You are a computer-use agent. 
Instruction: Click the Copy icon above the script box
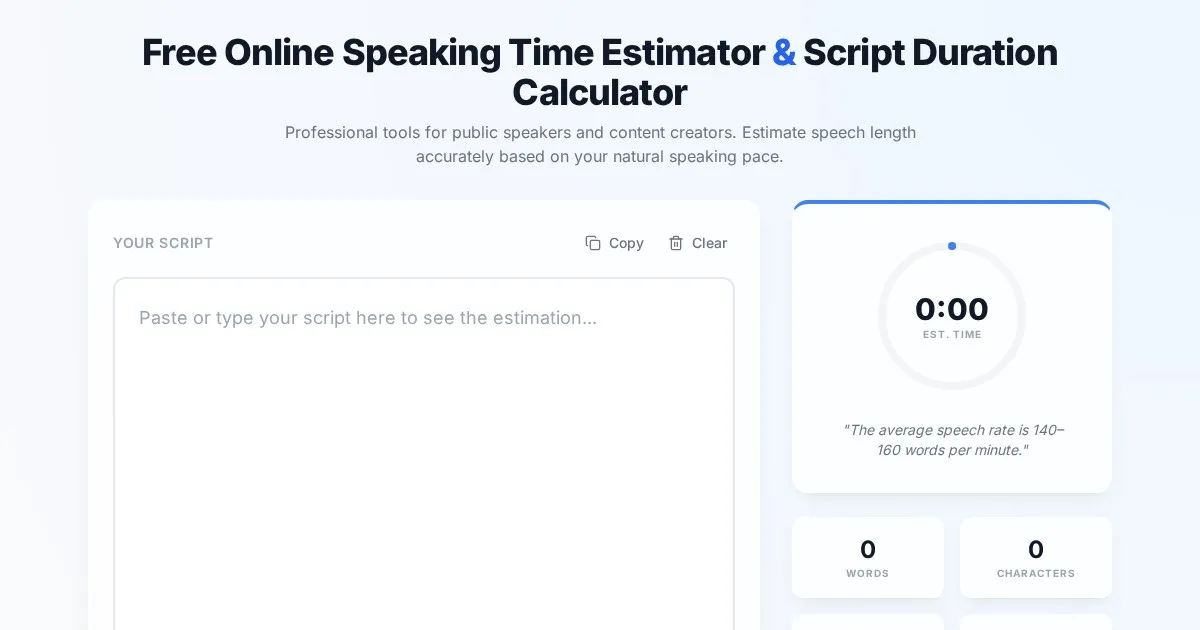pyautogui.click(x=593, y=243)
